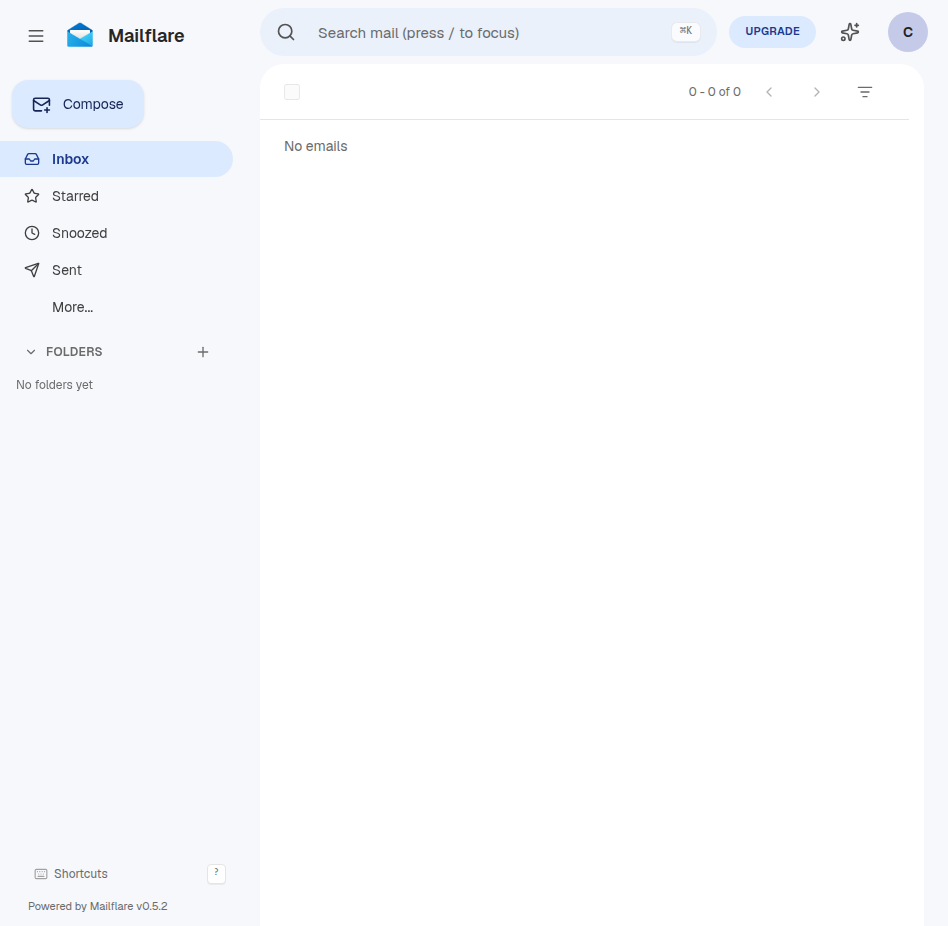
Task: Compose a new email
Action: coord(78,104)
